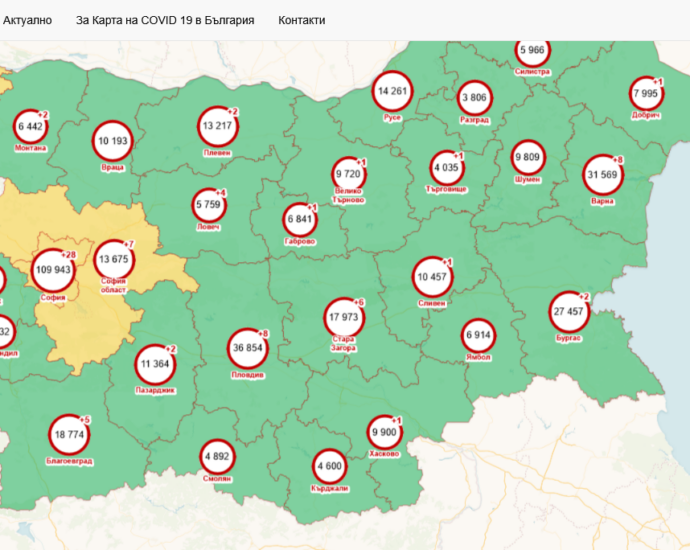Select the София marker showing 109 943
This screenshot has width=690, height=550.
coord(53,270)
